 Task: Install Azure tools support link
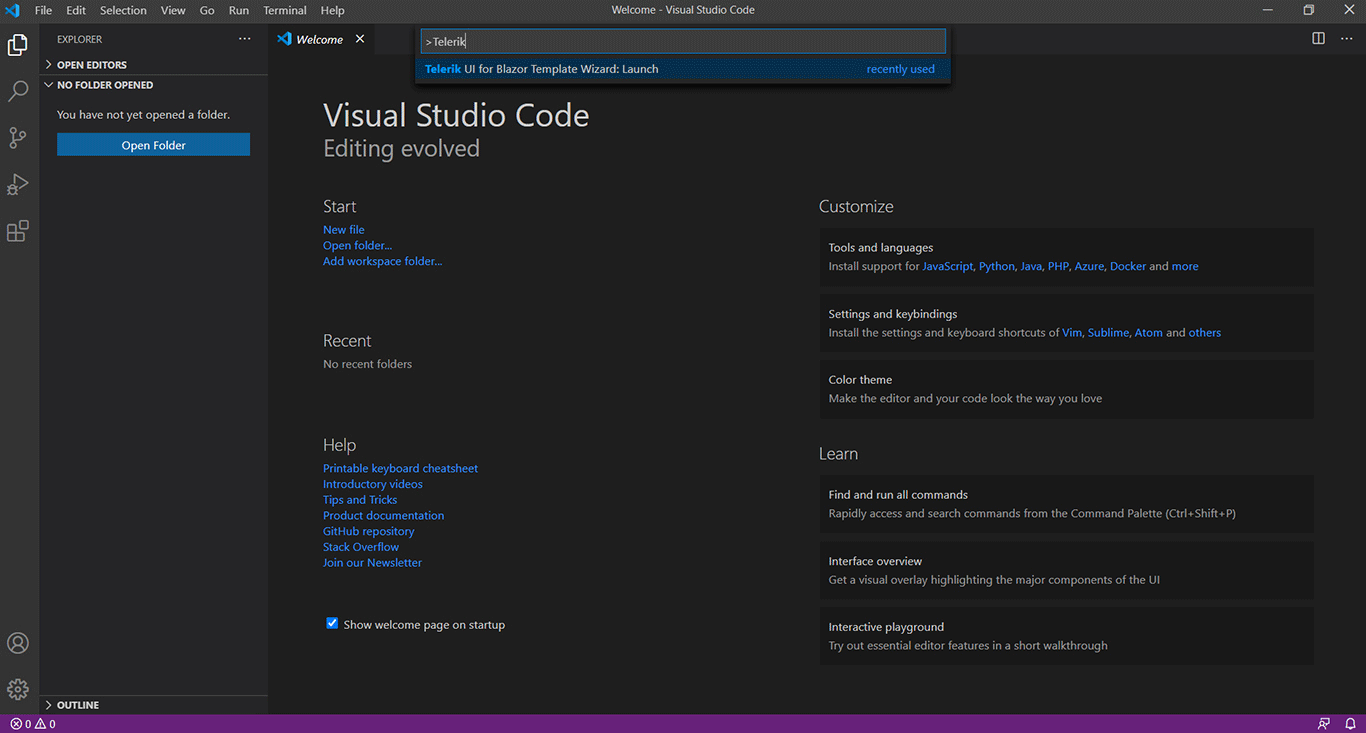coord(1089,266)
